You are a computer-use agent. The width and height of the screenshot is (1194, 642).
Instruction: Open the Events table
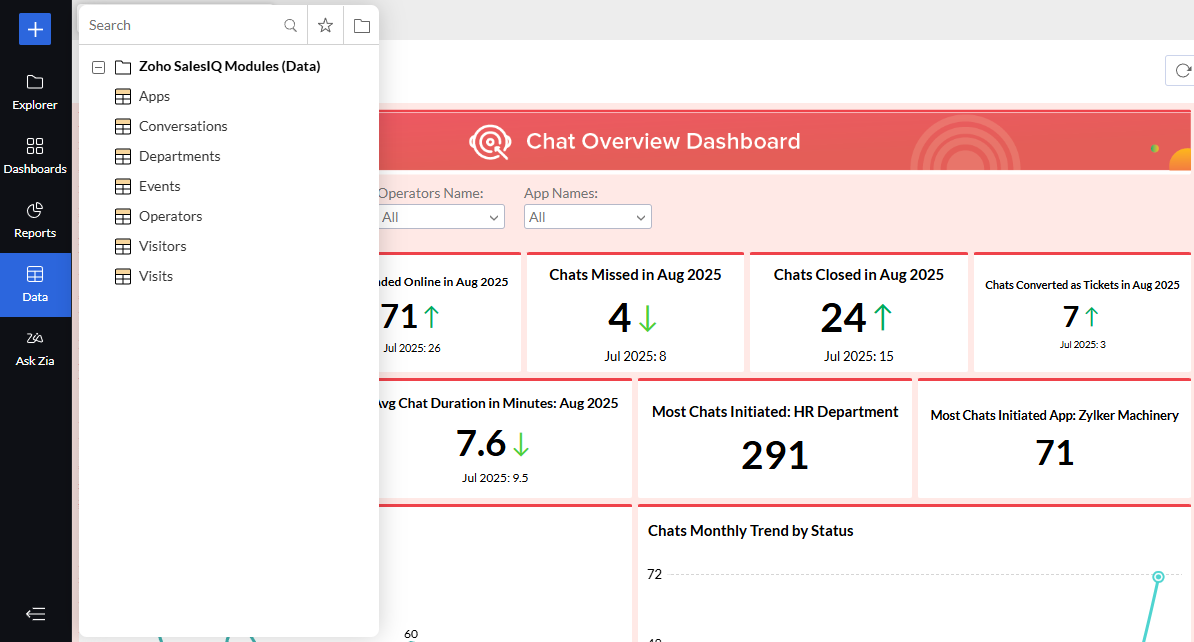click(159, 187)
